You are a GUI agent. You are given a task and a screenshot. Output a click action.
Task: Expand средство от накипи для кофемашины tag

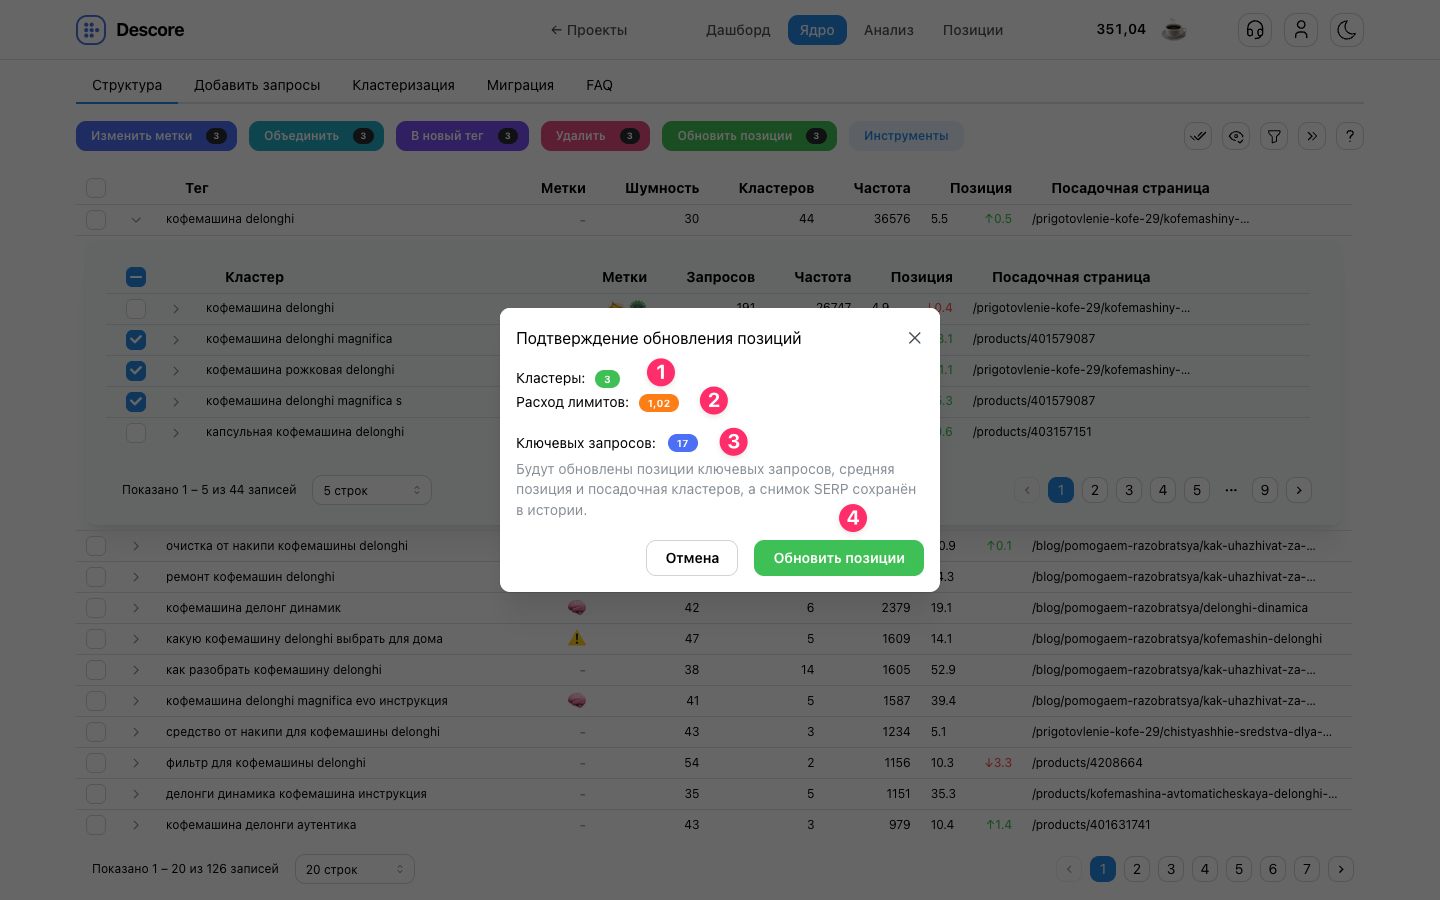point(136,732)
